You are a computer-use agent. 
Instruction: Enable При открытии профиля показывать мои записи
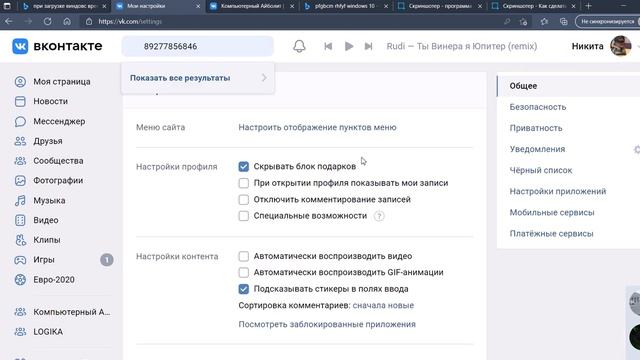[x=244, y=183]
